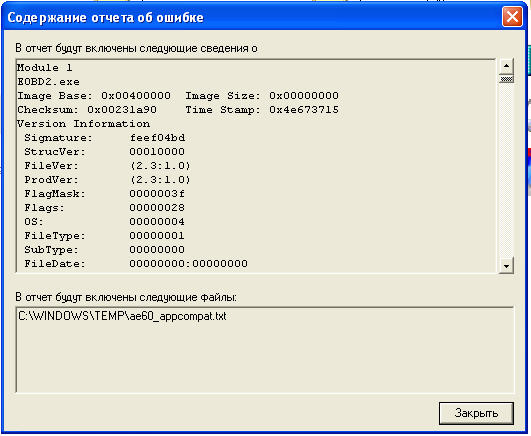
Task: Click the label 'В отчет будут включены следующие сведения о'
Action: 136,48
